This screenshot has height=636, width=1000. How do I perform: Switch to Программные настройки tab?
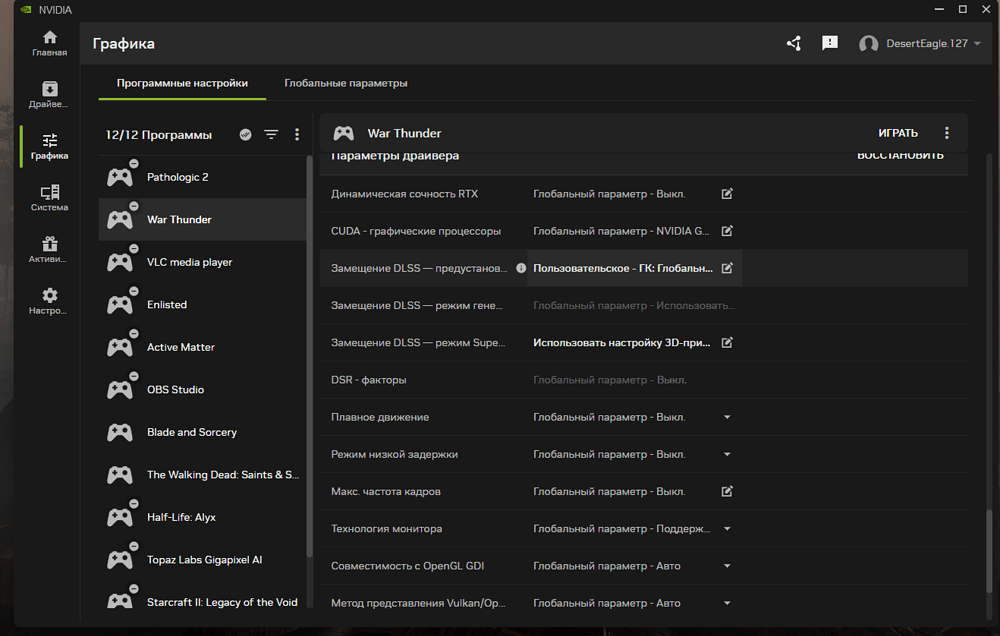[x=182, y=83]
